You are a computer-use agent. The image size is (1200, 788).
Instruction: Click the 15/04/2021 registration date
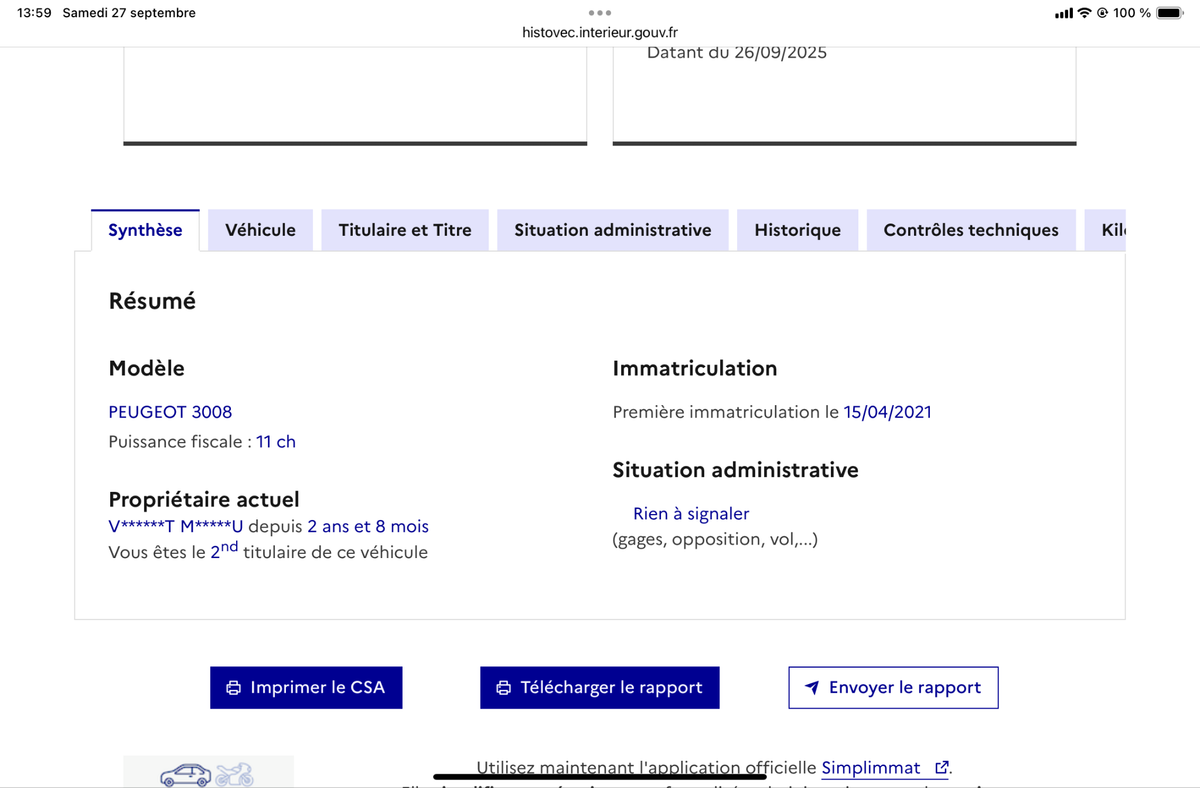888,412
